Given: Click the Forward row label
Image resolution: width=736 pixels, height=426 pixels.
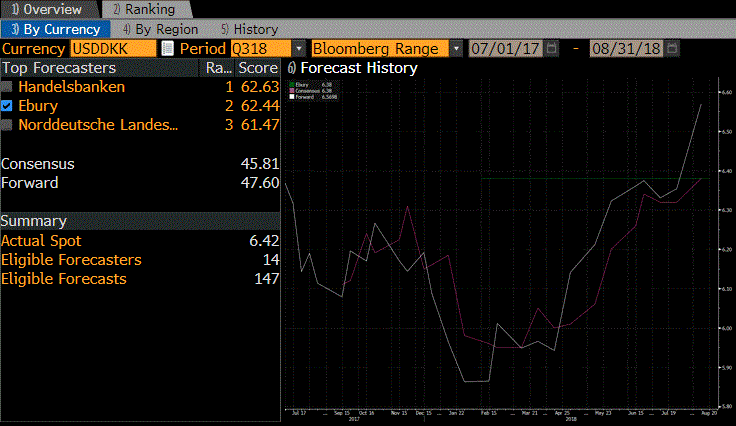Looking at the screenshot, I should [x=30, y=183].
